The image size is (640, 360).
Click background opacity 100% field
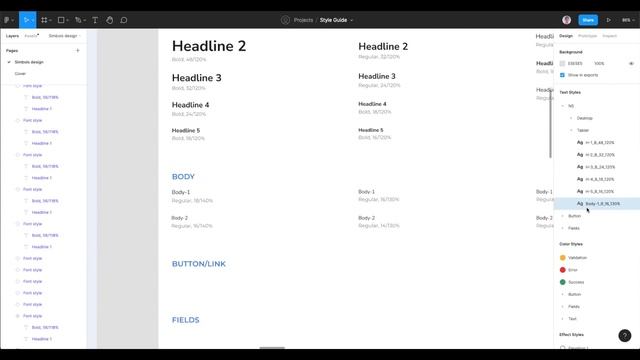pyautogui.click(x=599, y=64)
